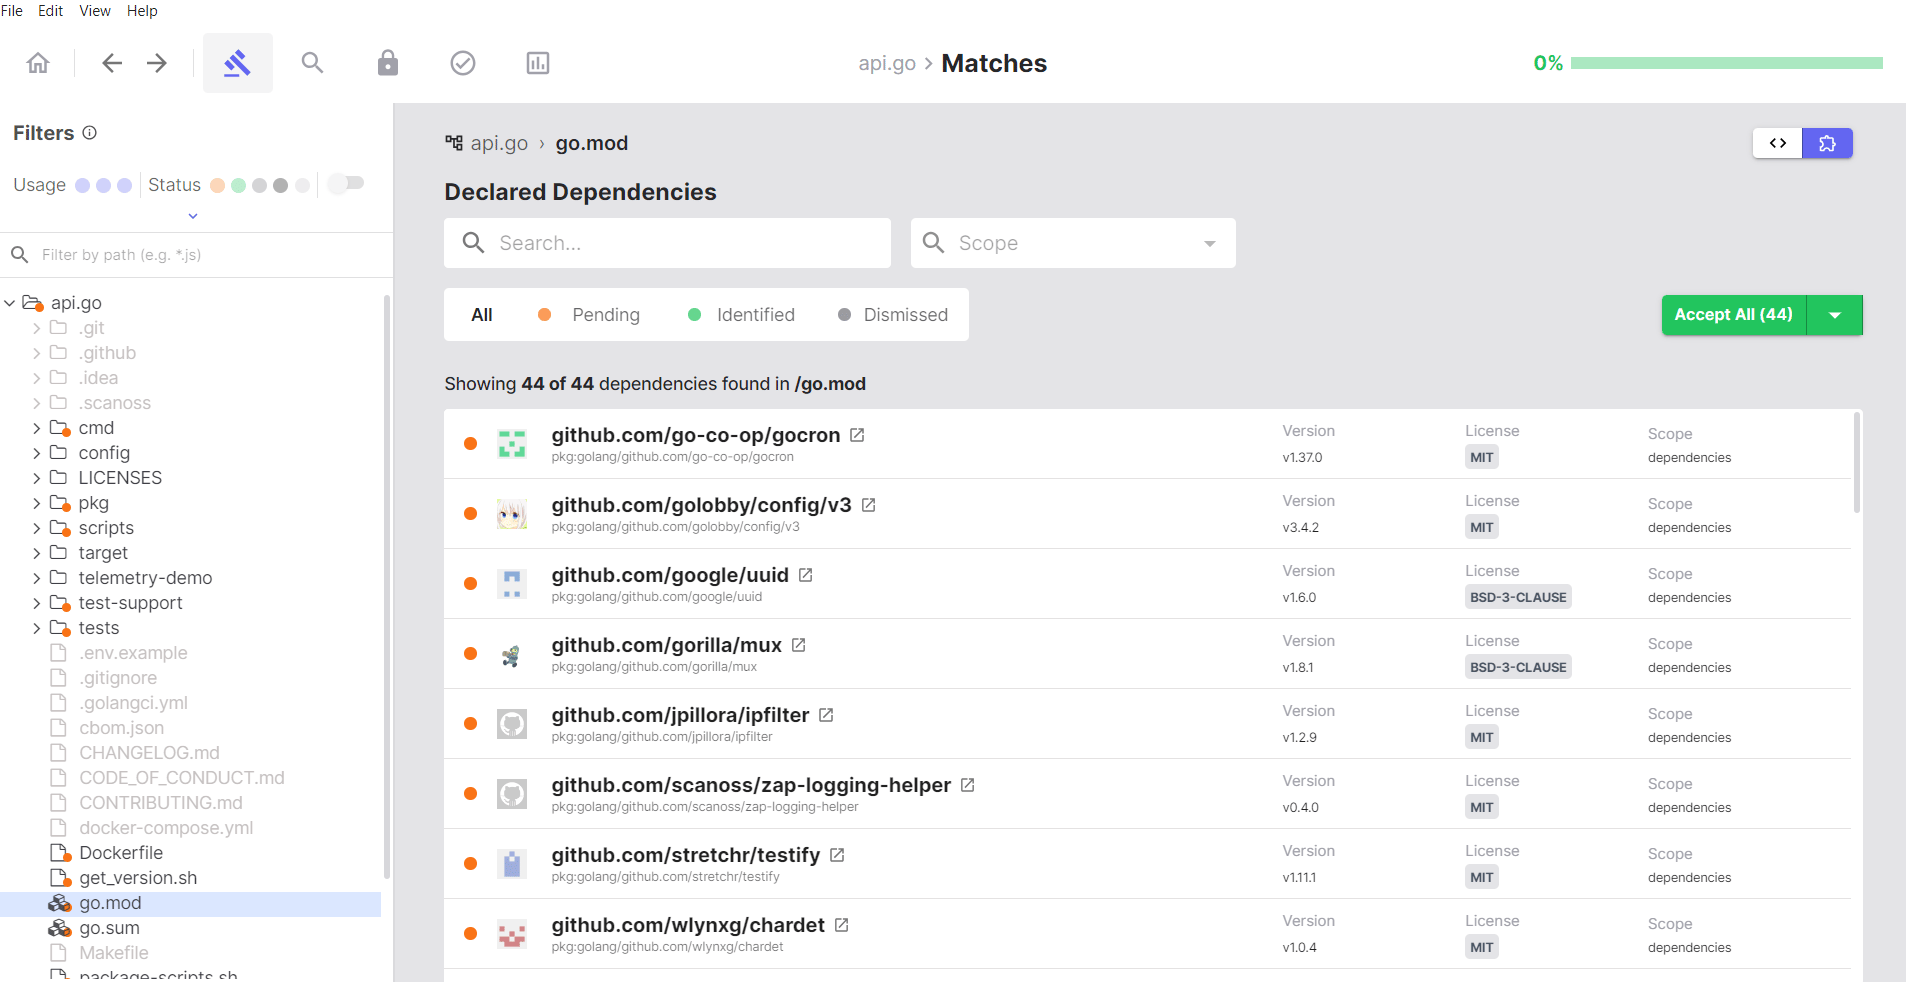The image size is (1906, 982).
Task: Open the search magnifier in toolbar
Action: [x=313, y=63]
